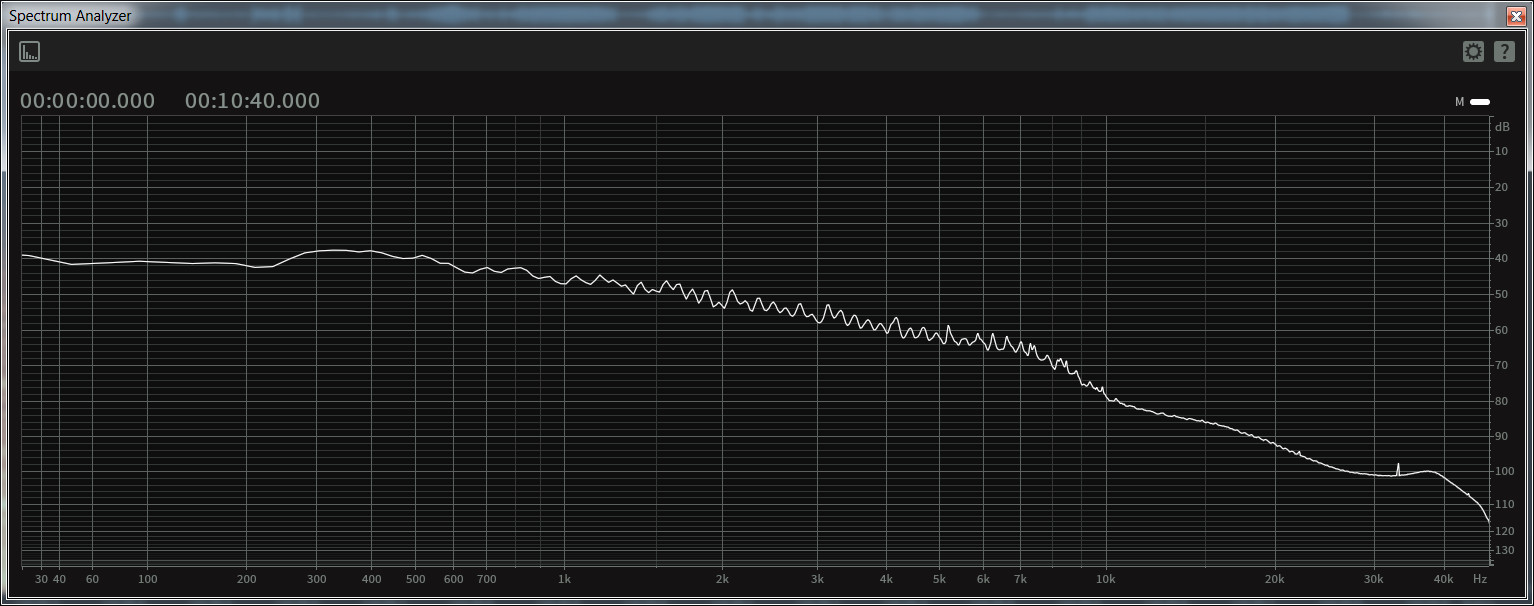This screenshot has width=1534, height=606.
Task: Click the 1k frequency axis label
Action: tap(565, 579)
